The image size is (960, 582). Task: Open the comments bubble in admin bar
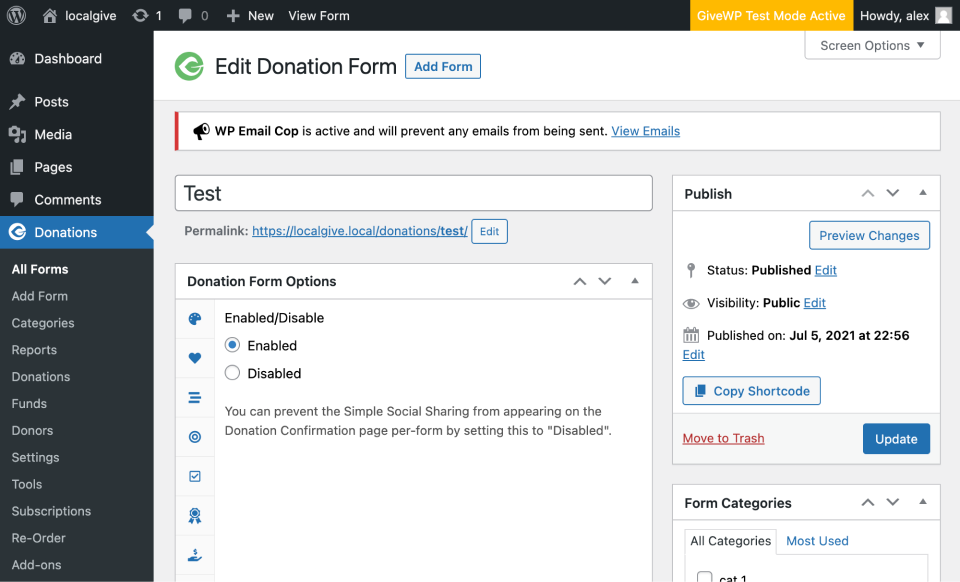185,16
